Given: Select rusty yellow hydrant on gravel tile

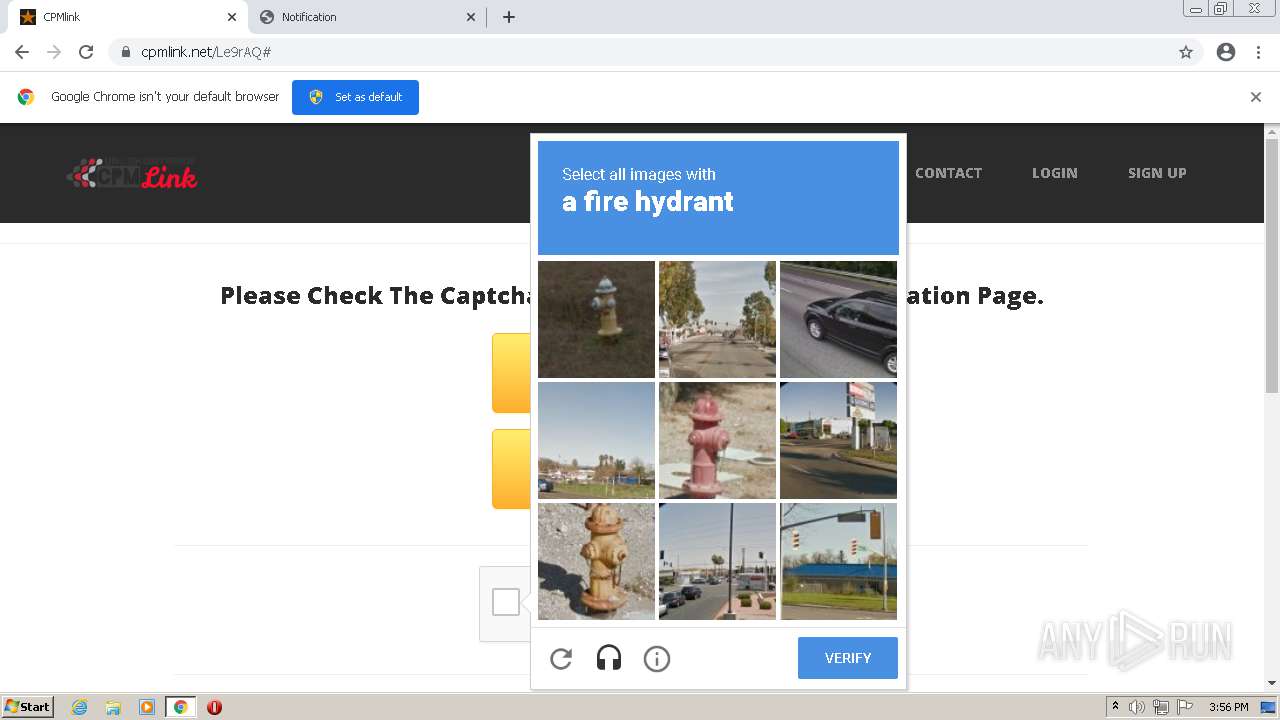Looking at the screenshot, I should (596, 561).
